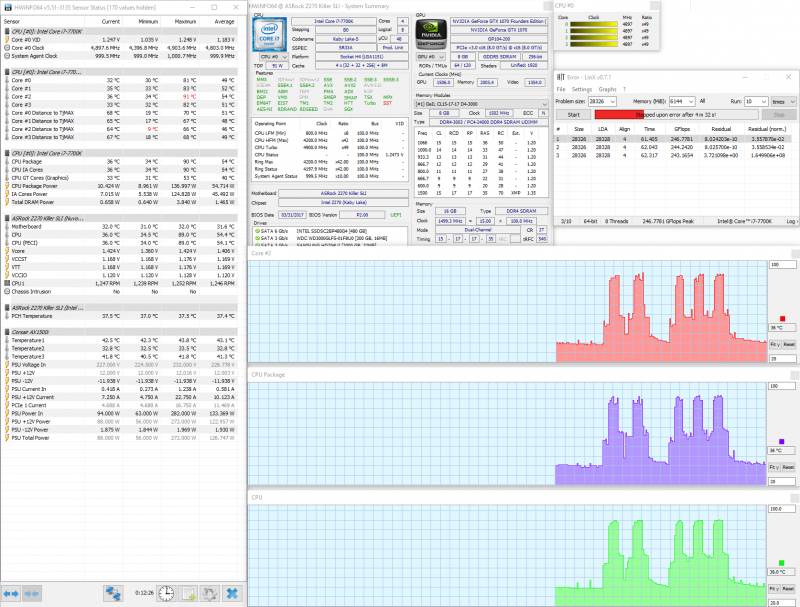The image size is (800, 607).
Task: Select LinX result row 2 with 62.043 time
Action: 673,147
